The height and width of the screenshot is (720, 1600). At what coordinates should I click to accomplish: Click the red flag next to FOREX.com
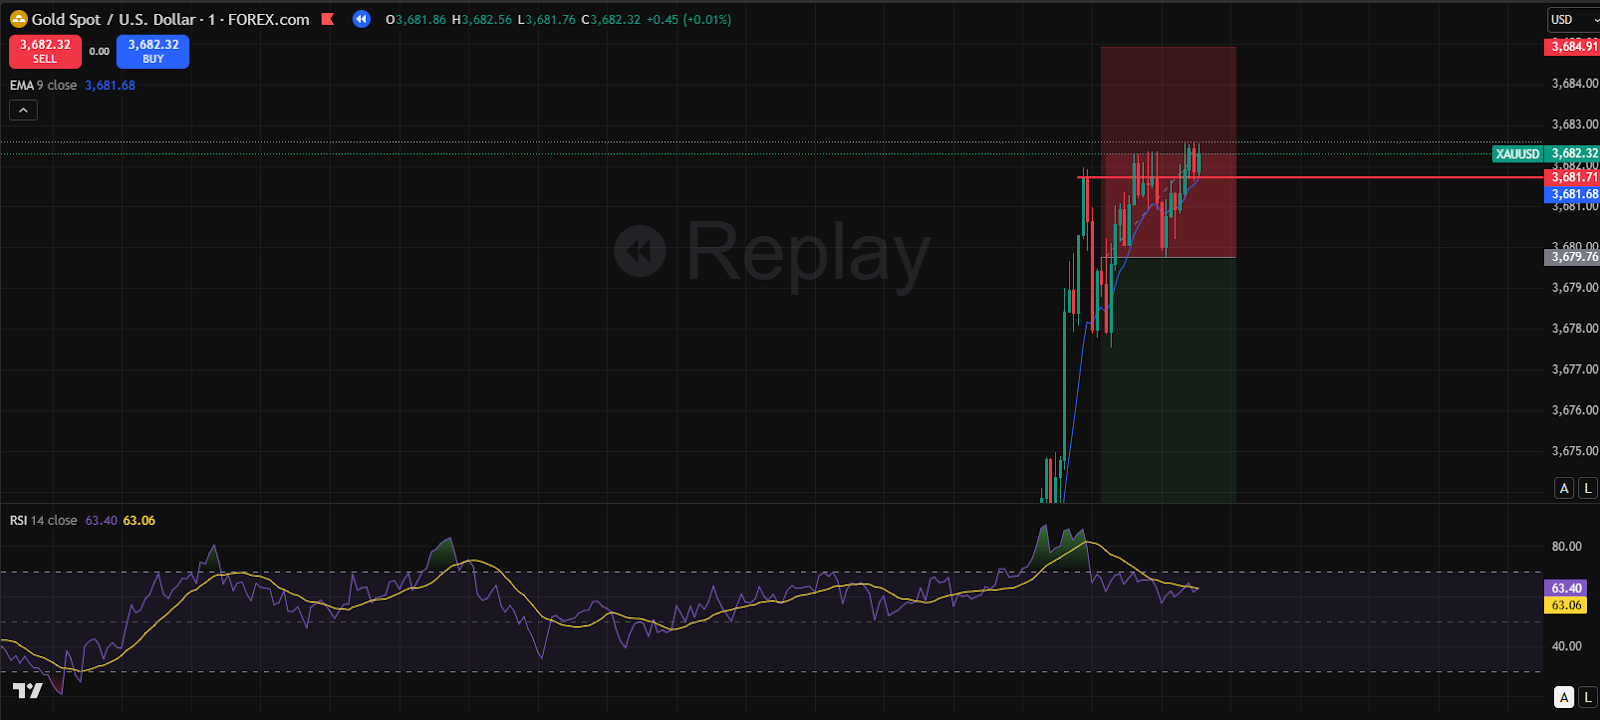[x=328, y=19]
